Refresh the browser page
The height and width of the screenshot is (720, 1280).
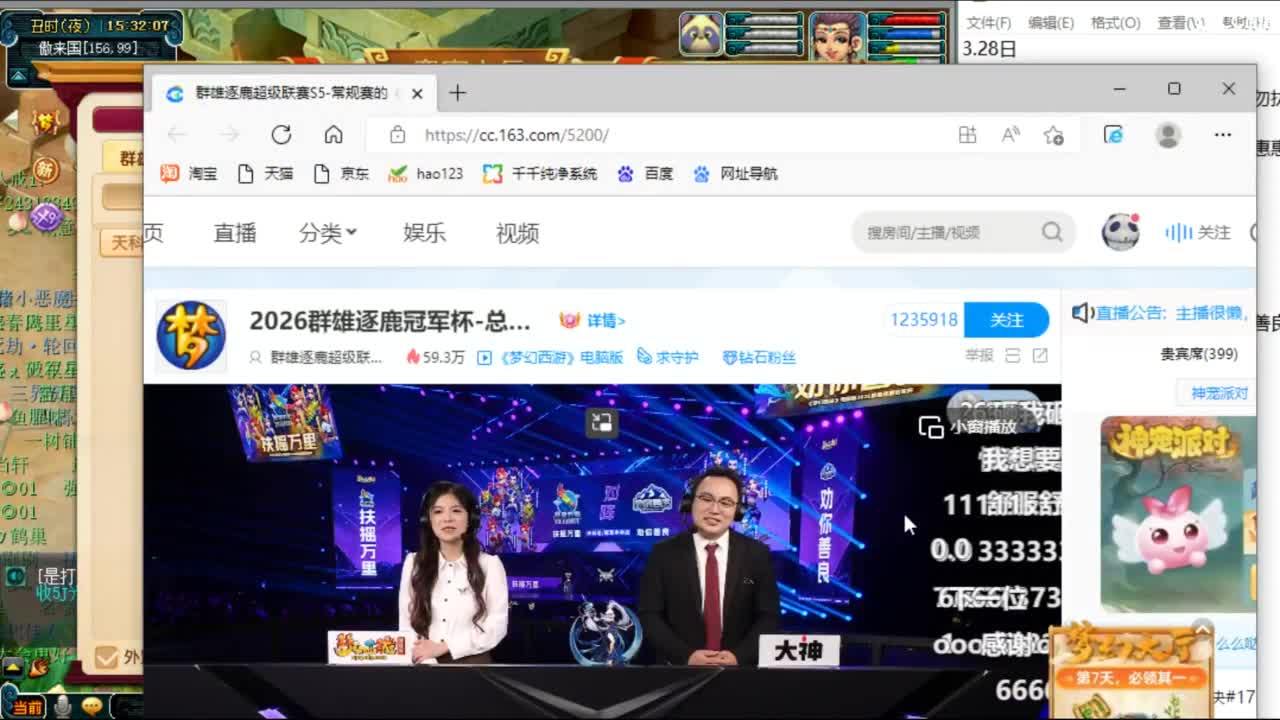click(x=281, y=135)
